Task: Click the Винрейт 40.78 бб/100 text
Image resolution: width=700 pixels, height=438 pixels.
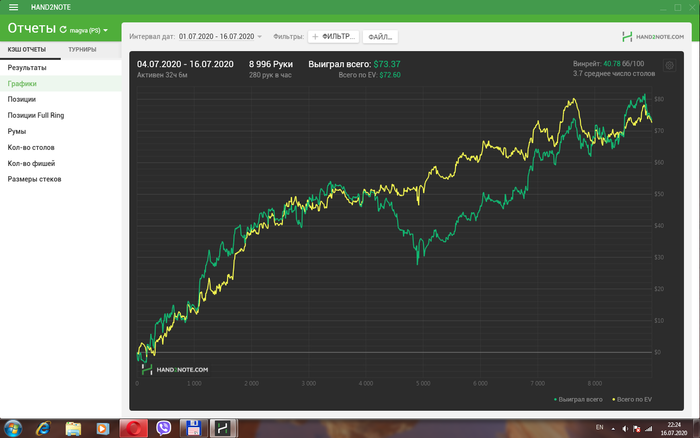Action: tap(608, 64)
